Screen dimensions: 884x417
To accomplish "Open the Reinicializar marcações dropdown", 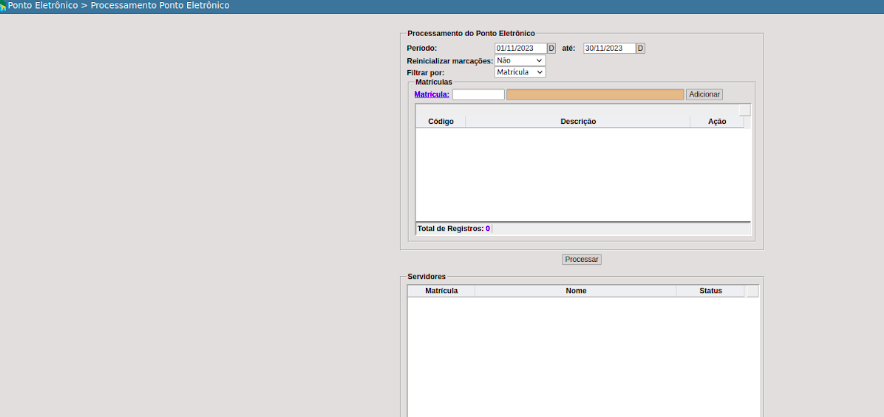I will click(x=520, y=60).
